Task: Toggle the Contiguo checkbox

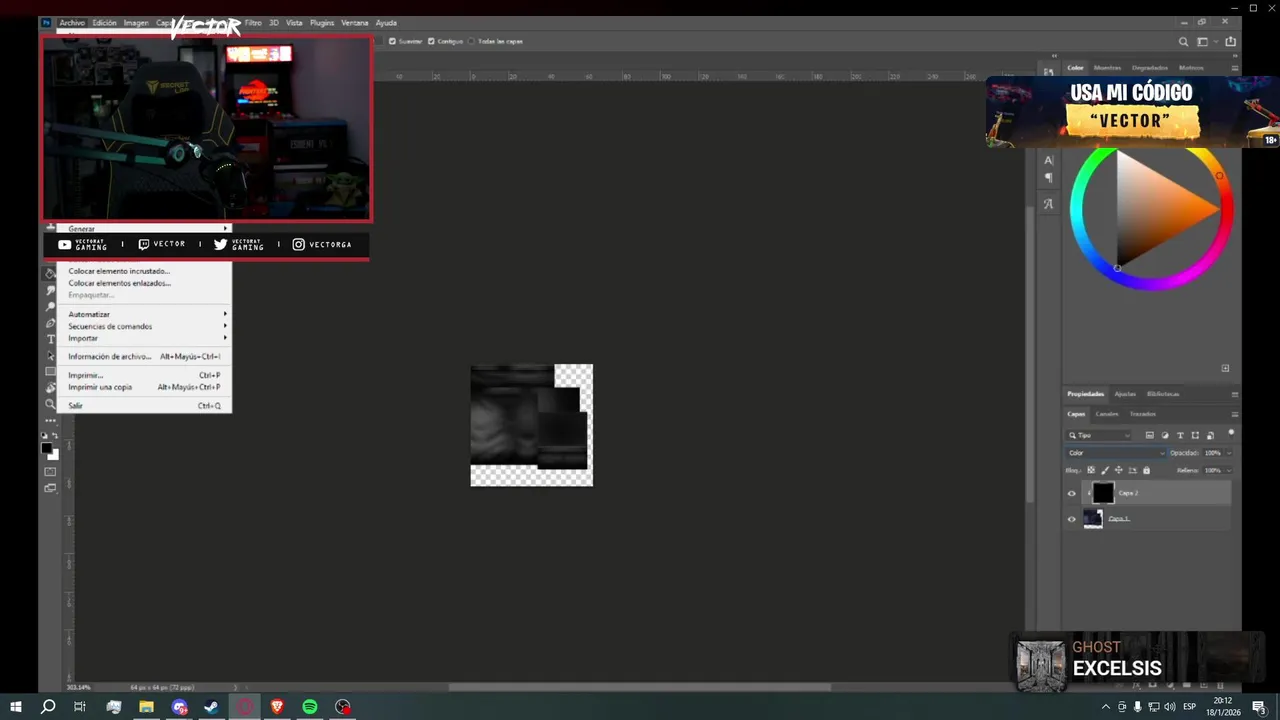Action: [432, 41]
